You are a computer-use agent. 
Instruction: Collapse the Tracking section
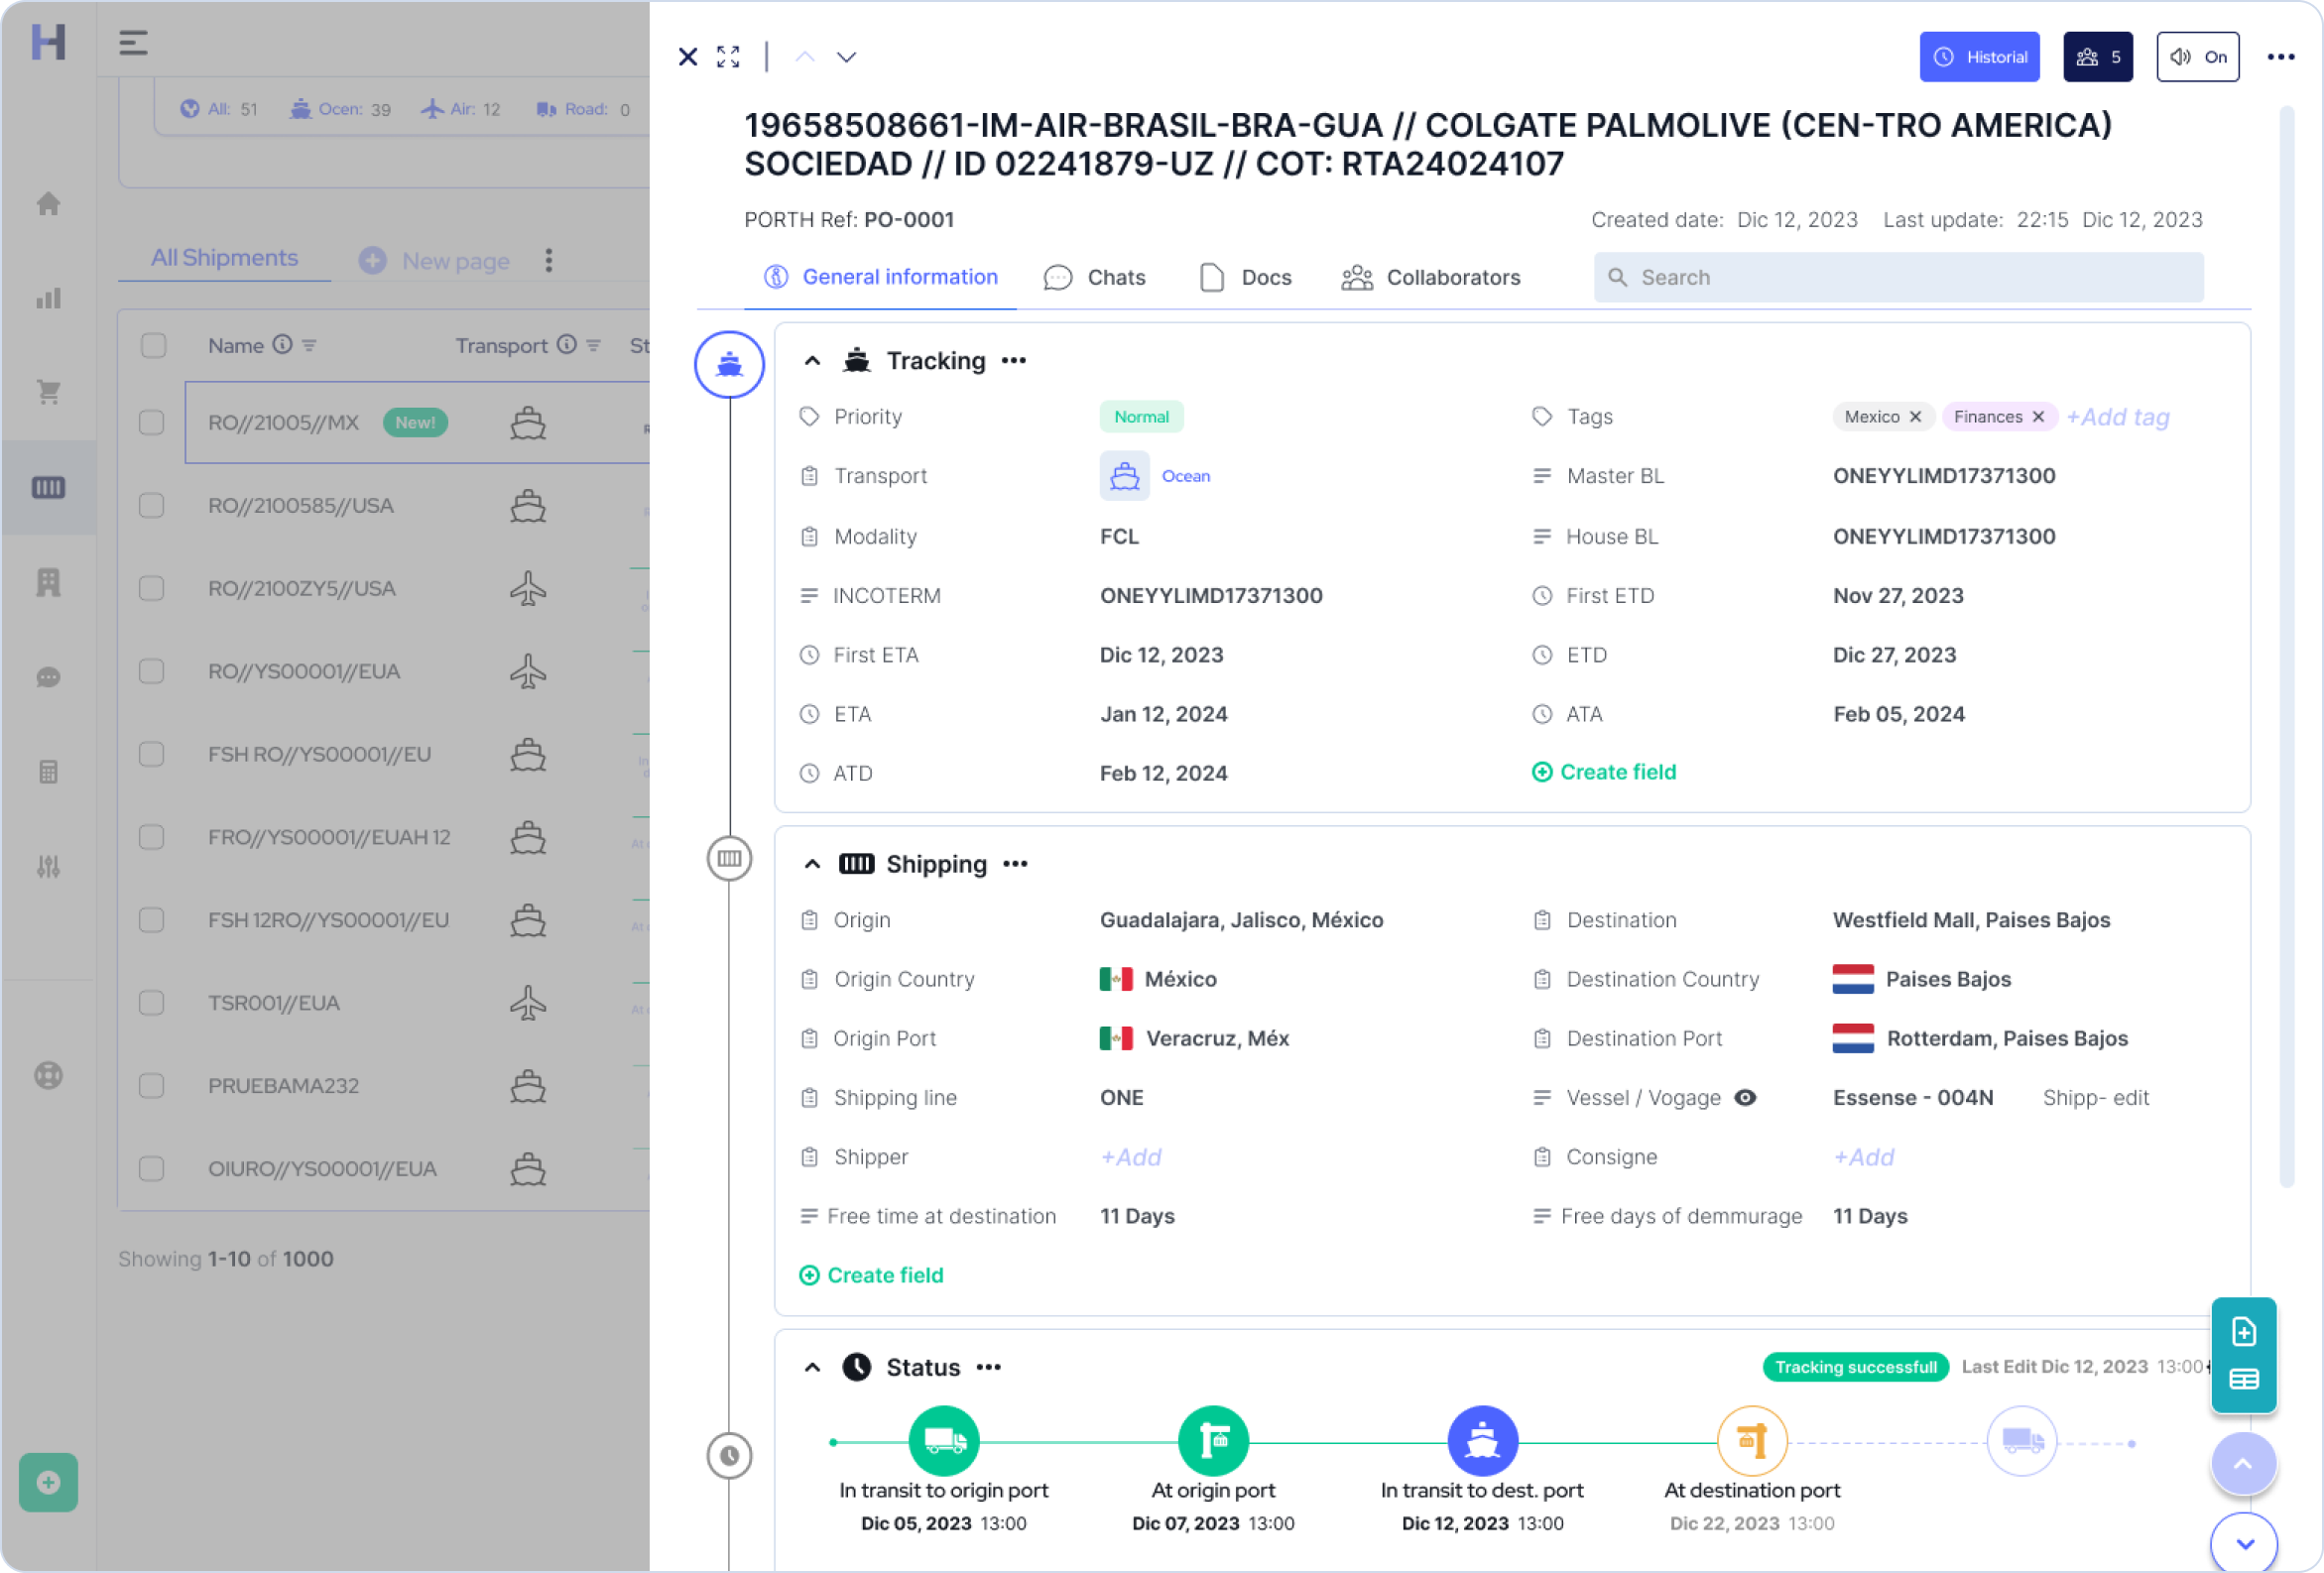tap(811, 360)
